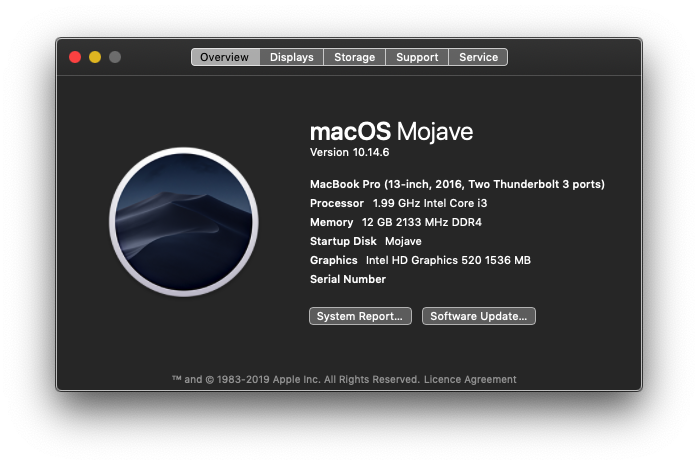Open the Licence Agreement link
Image resolution: width=698 pixels, height=465 pixels.
470,380
